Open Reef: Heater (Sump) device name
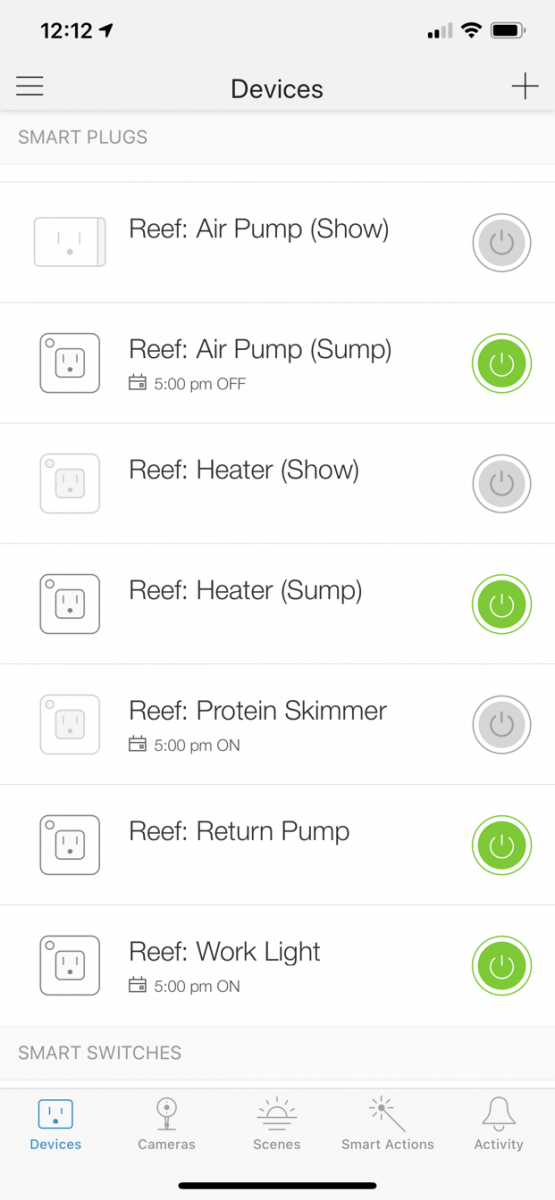The height and width of the screenshot is (1200, 555). tap(245, 591)
